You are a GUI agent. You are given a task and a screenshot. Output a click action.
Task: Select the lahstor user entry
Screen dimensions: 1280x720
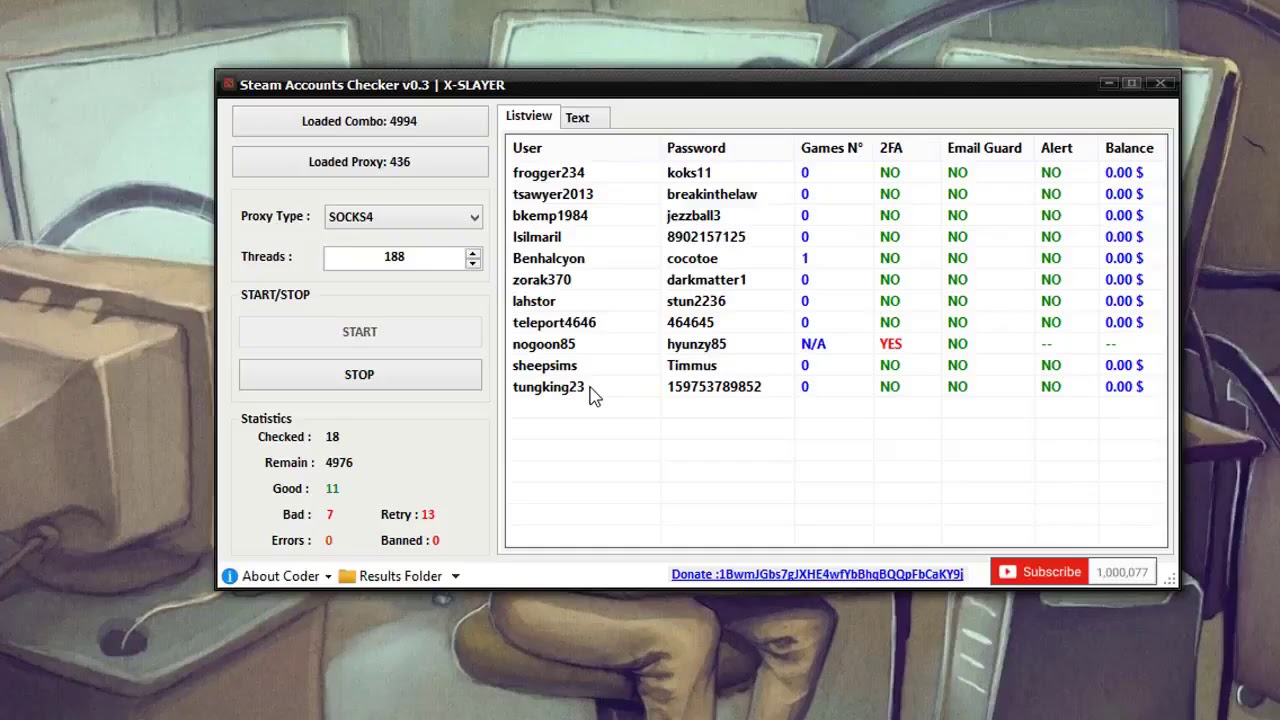(x=534, y=301)
